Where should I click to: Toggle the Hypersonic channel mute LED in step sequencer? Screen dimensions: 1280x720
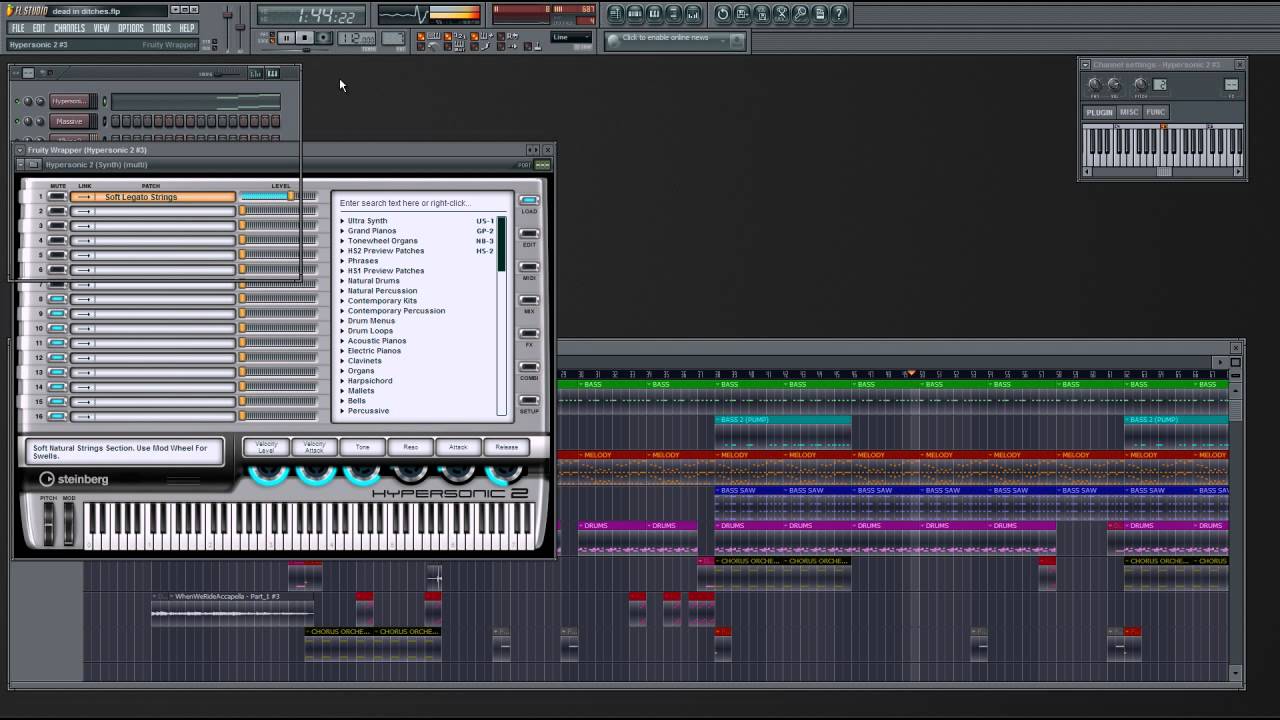tap(17, 101)
